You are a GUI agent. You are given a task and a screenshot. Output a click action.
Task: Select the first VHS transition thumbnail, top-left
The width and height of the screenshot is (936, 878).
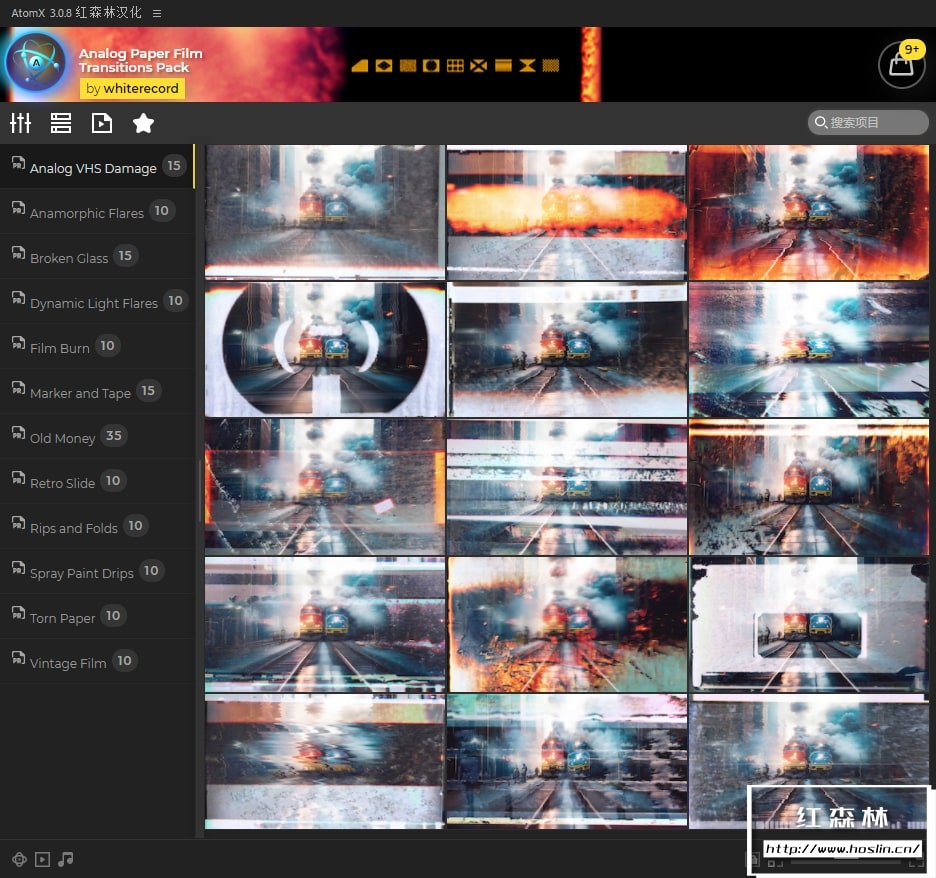click(x=325, y=212)
